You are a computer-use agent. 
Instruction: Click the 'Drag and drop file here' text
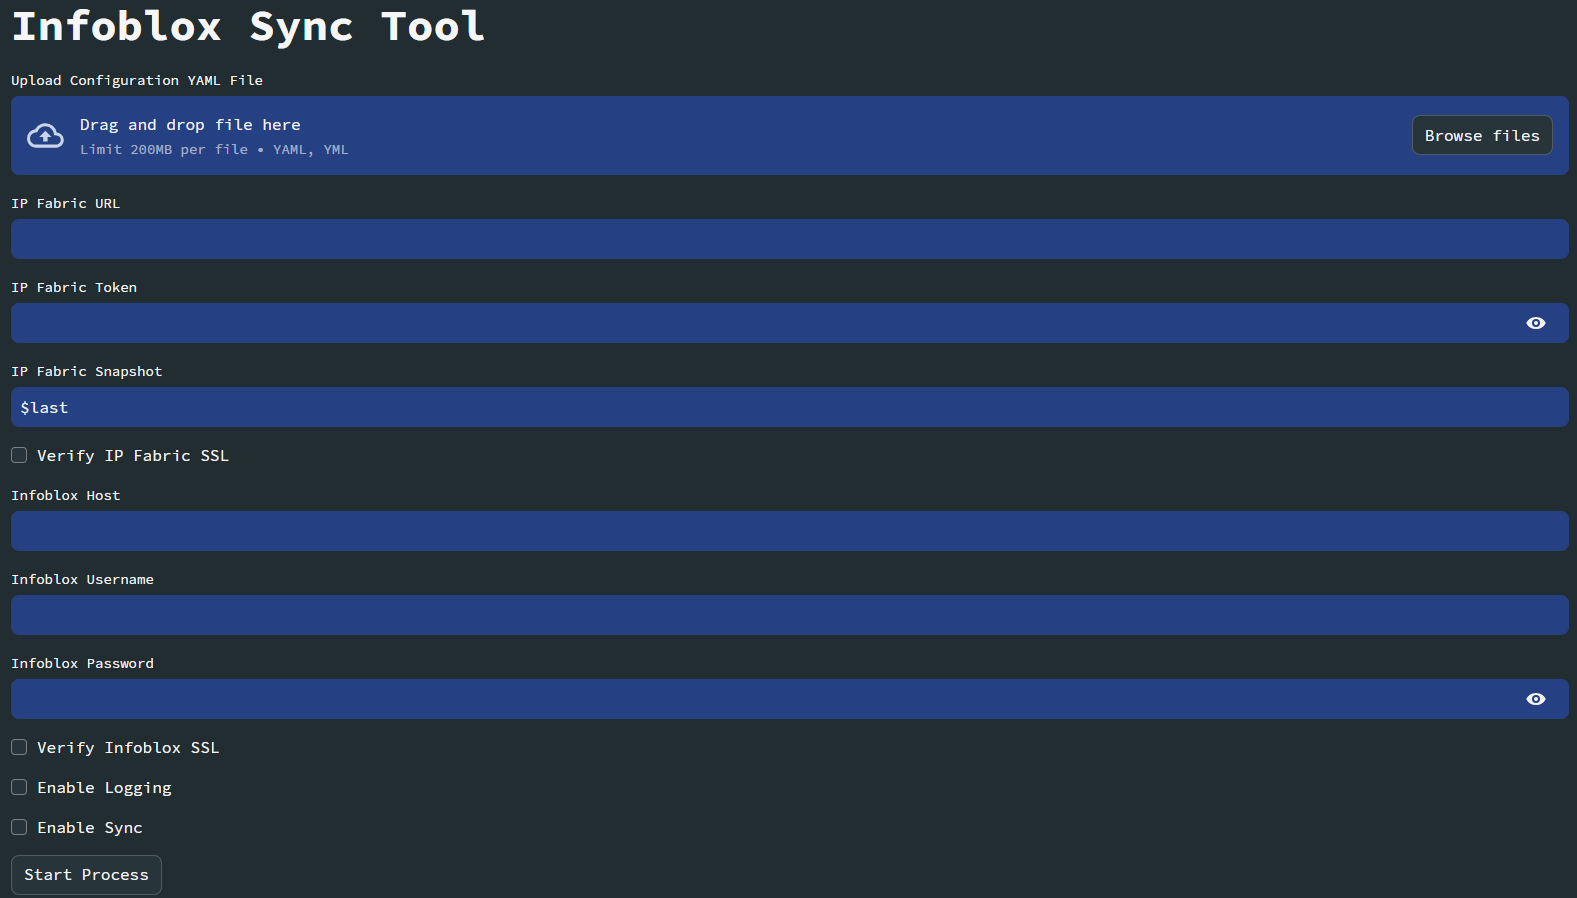coord(190,125)
